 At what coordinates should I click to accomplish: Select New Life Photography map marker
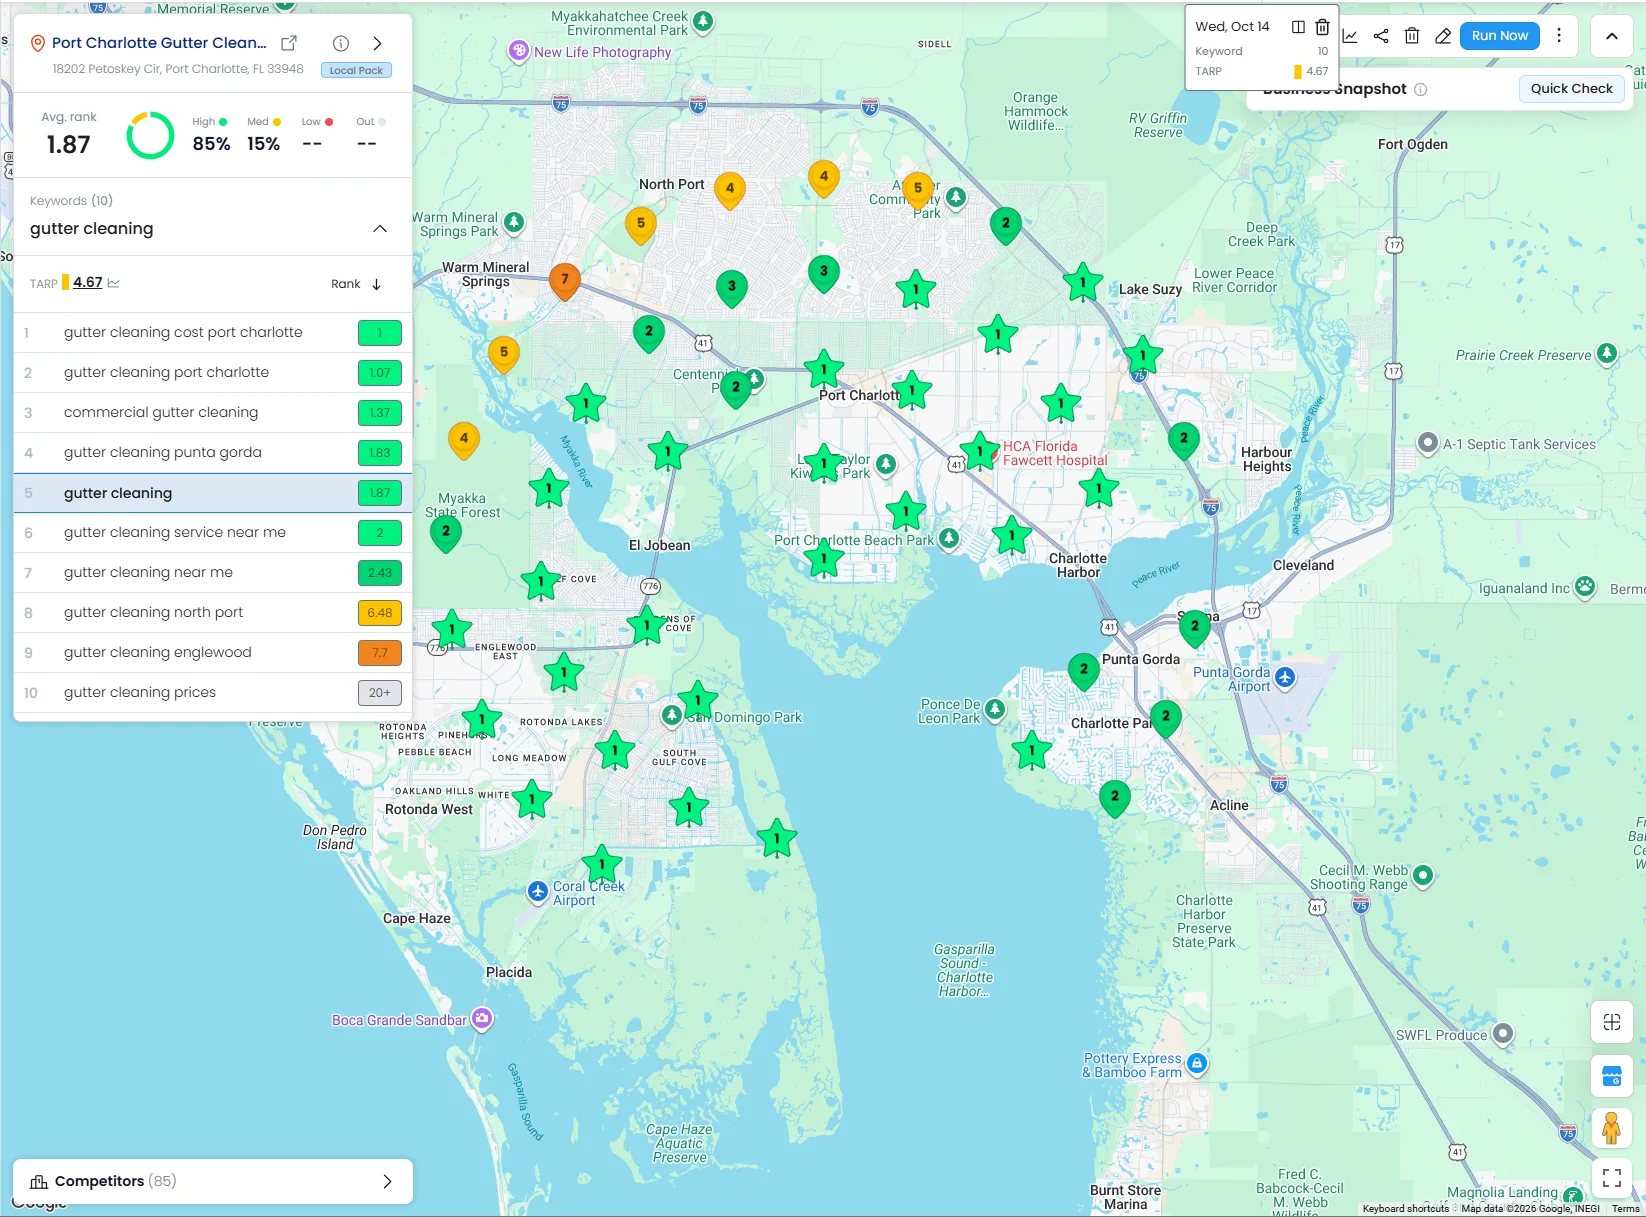[519, 50]
